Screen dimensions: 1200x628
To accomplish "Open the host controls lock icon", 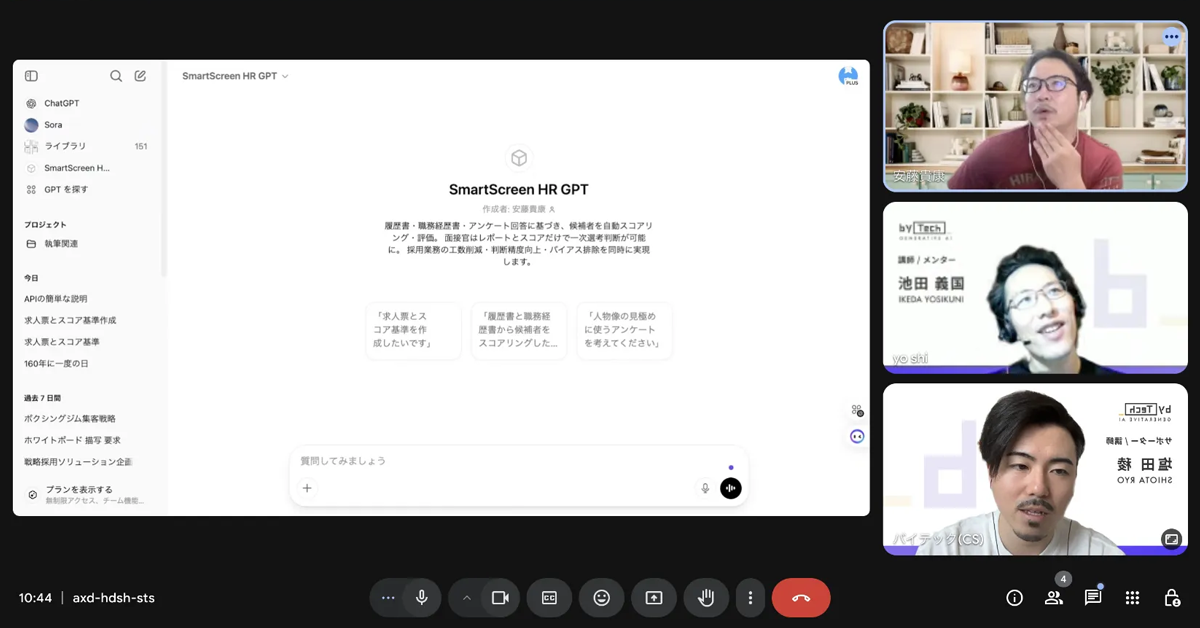I will pos(1171,598).
